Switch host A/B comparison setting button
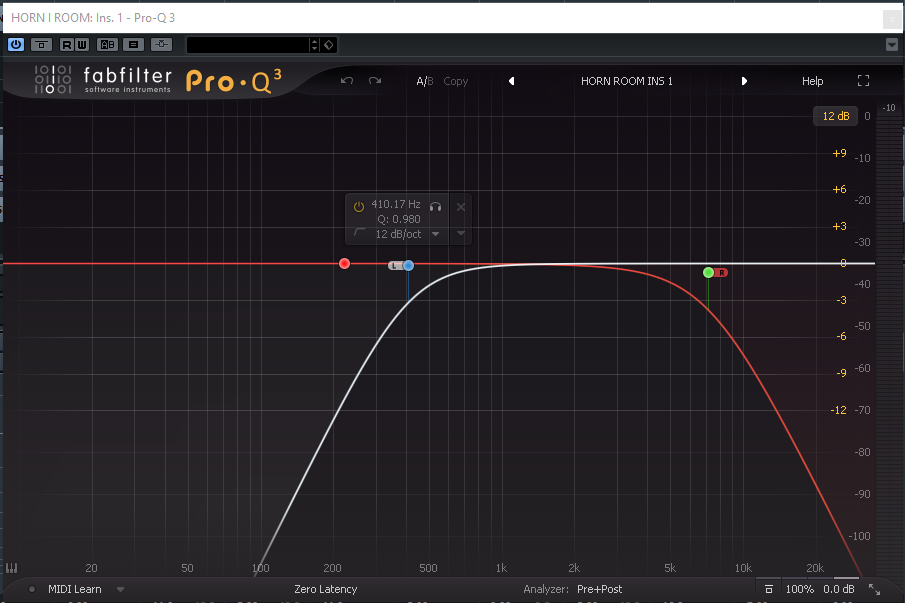Viewport: 905px width, 603px height. tap(107, 44)
